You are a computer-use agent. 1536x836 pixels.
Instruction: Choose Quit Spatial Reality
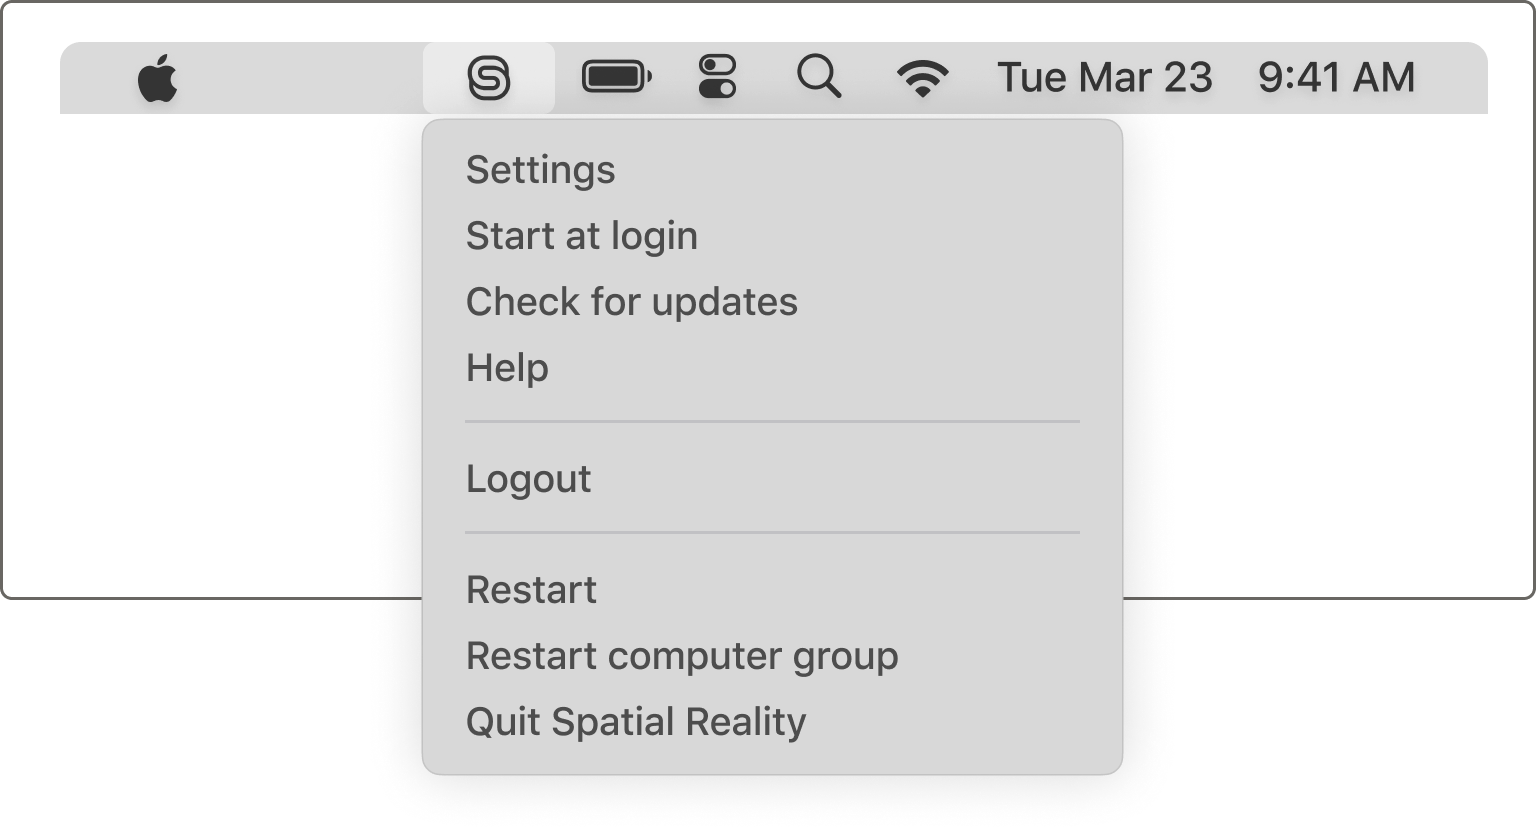[637, 721]
